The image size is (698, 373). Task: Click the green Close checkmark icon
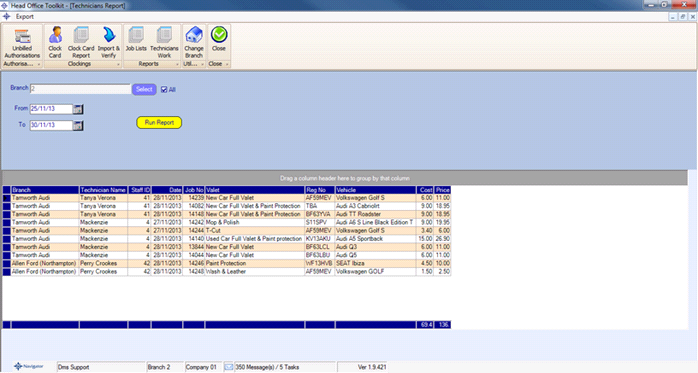(219, 35)
